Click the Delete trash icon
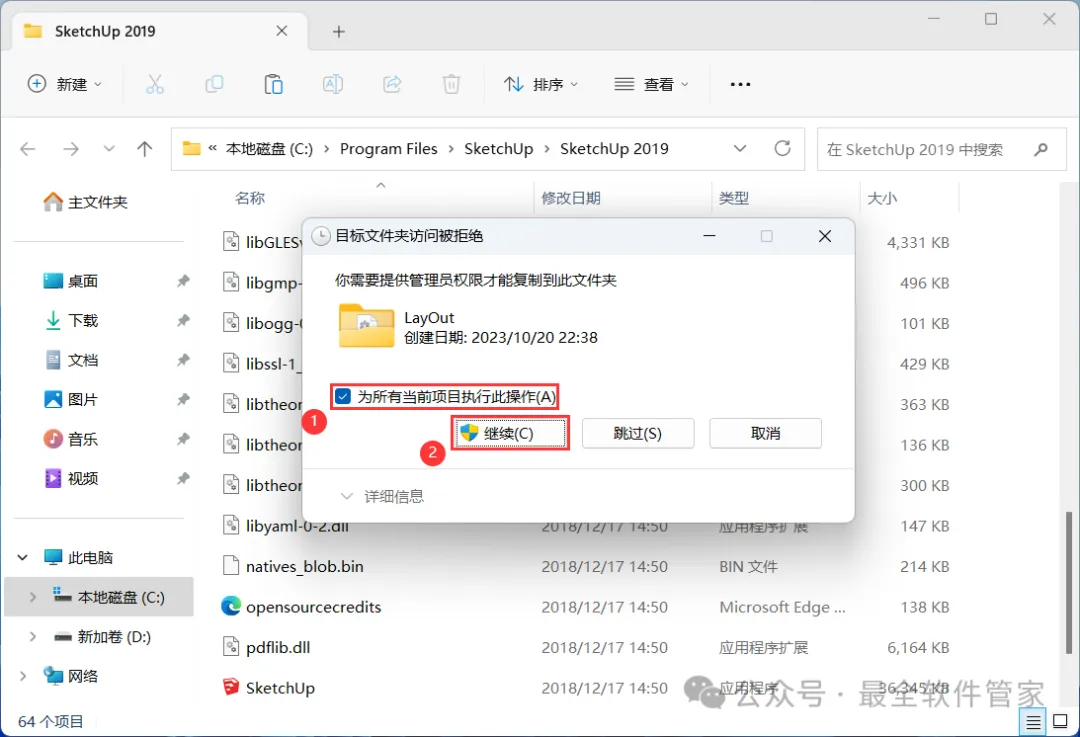Screen dimensions: 1080x737 point(451,84)
